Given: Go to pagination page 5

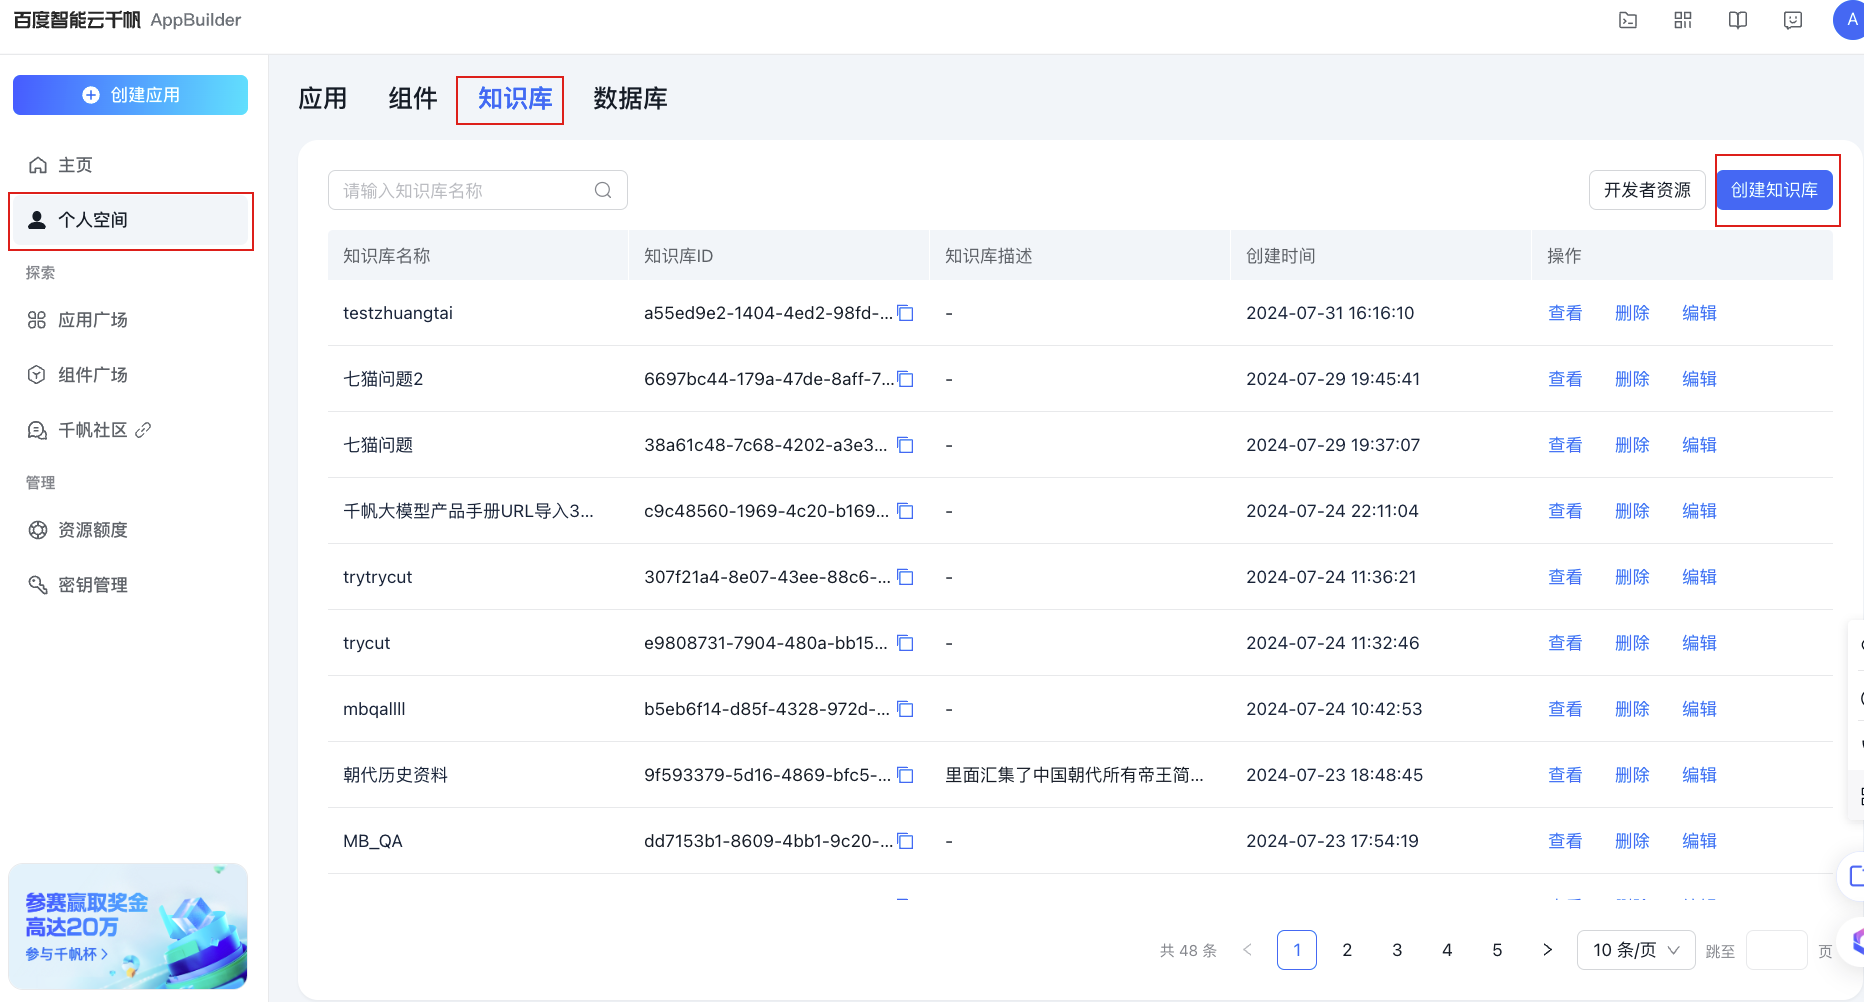Looking at the screenshot, I should point(1497,950).
